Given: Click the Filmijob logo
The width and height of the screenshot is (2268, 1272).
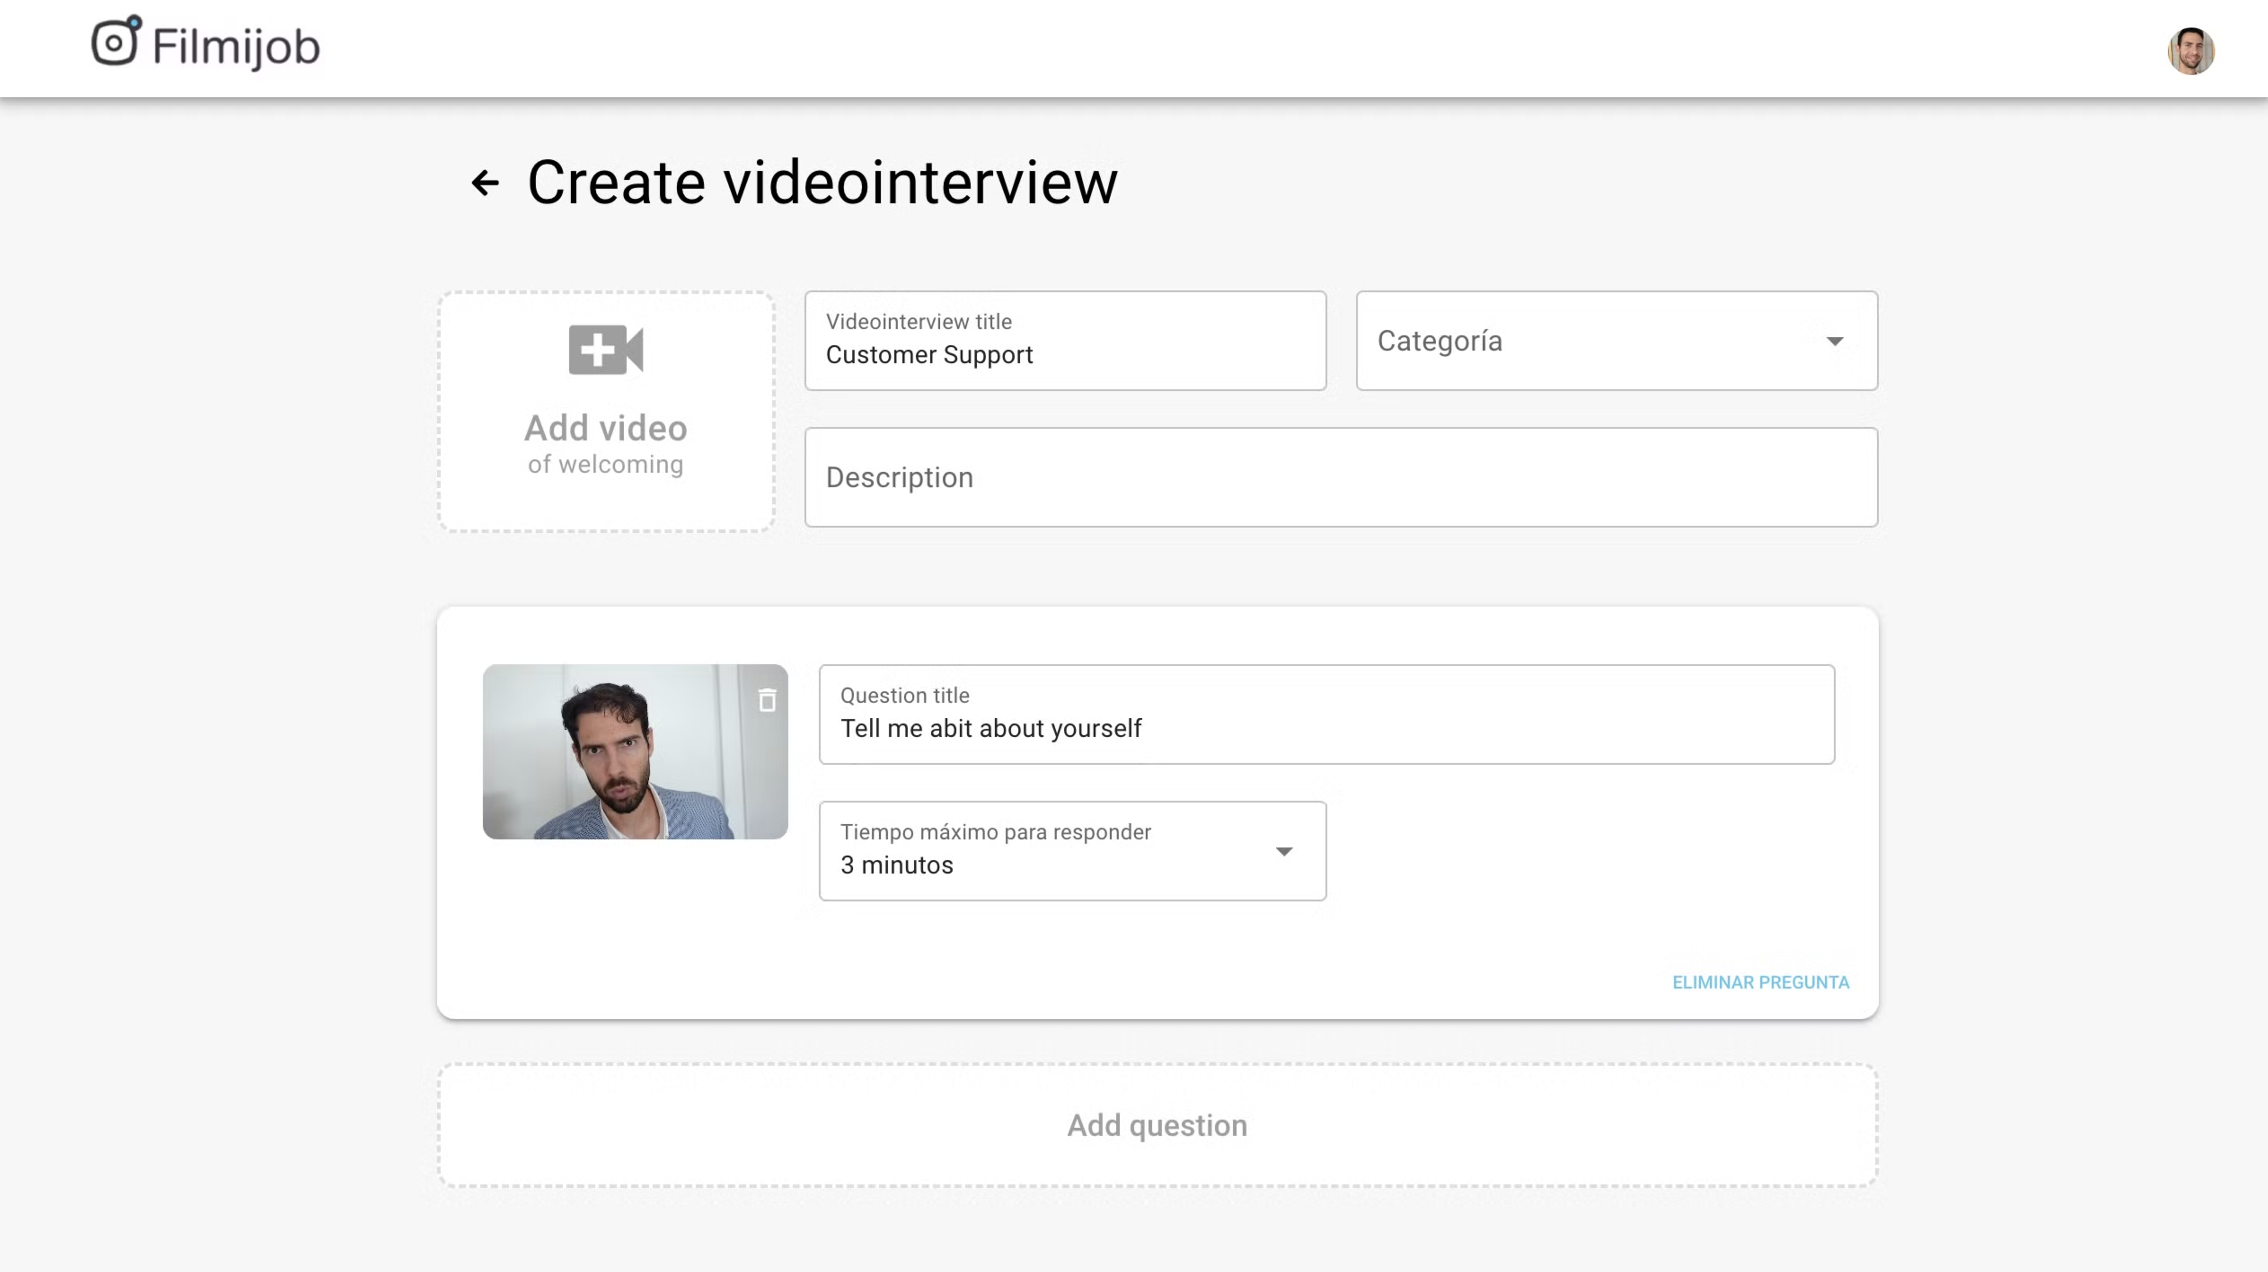Looking at the screenshot, I should click(205, 45).
